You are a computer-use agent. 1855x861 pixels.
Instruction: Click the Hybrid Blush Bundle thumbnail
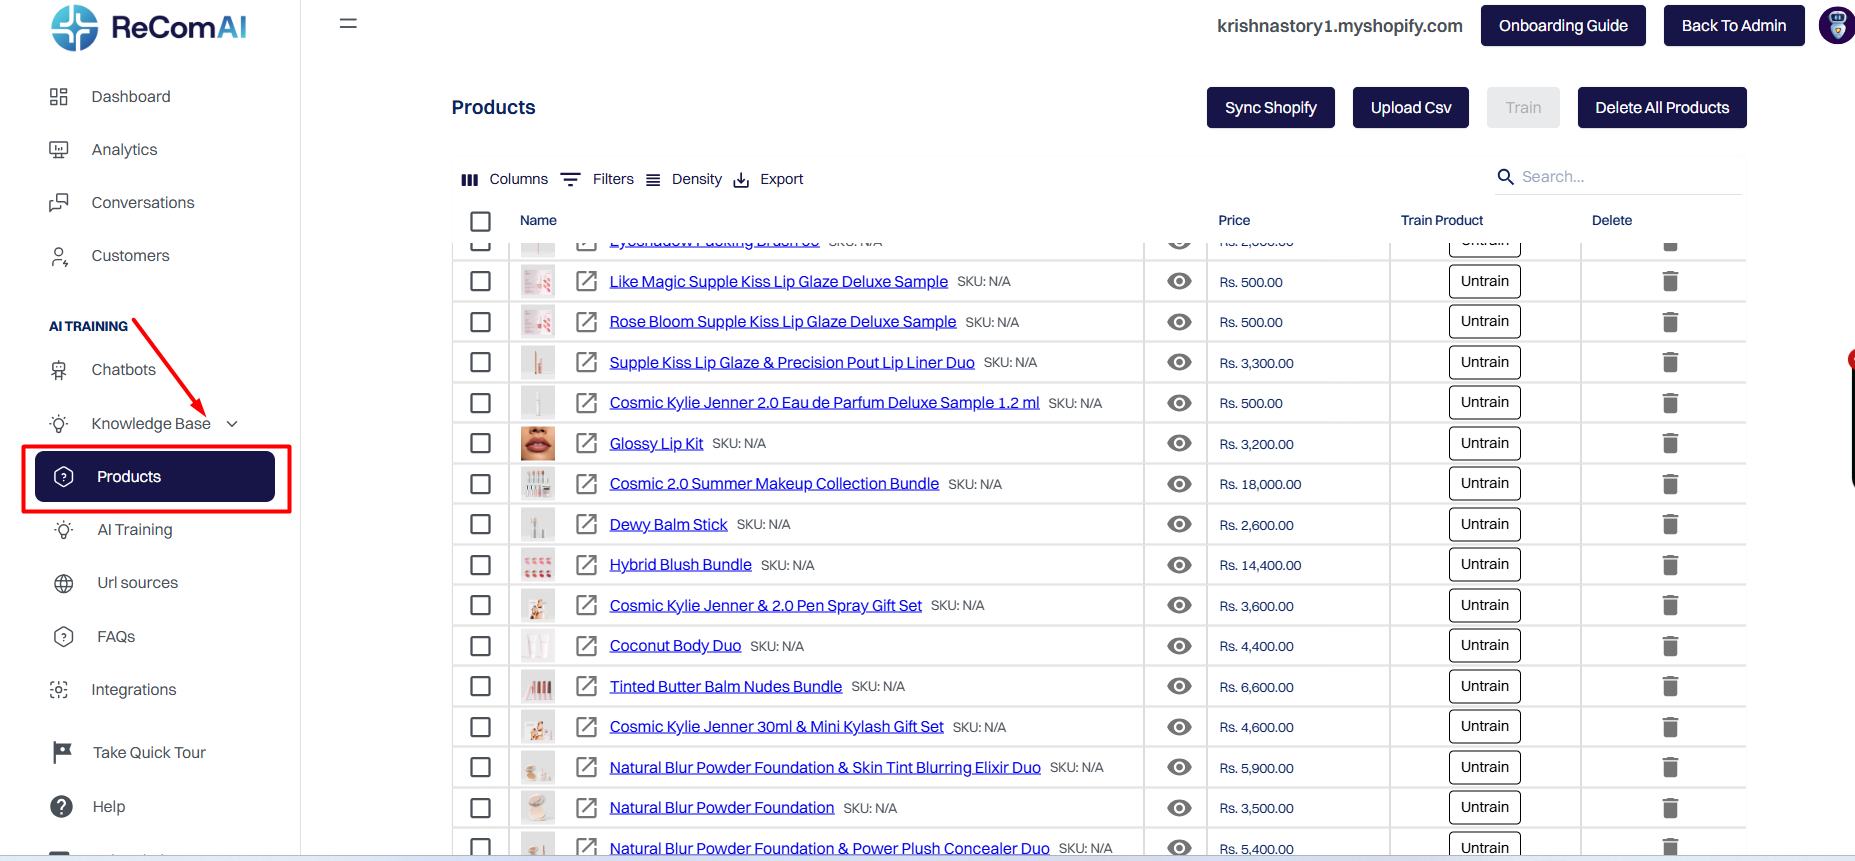pos(538,565)
